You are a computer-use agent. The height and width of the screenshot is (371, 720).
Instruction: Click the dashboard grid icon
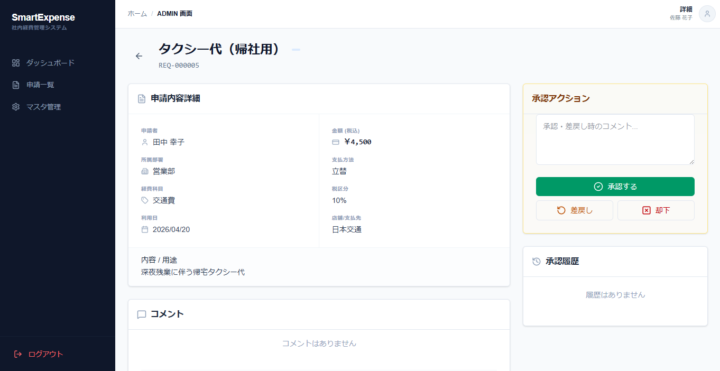(x=16, y=63)
